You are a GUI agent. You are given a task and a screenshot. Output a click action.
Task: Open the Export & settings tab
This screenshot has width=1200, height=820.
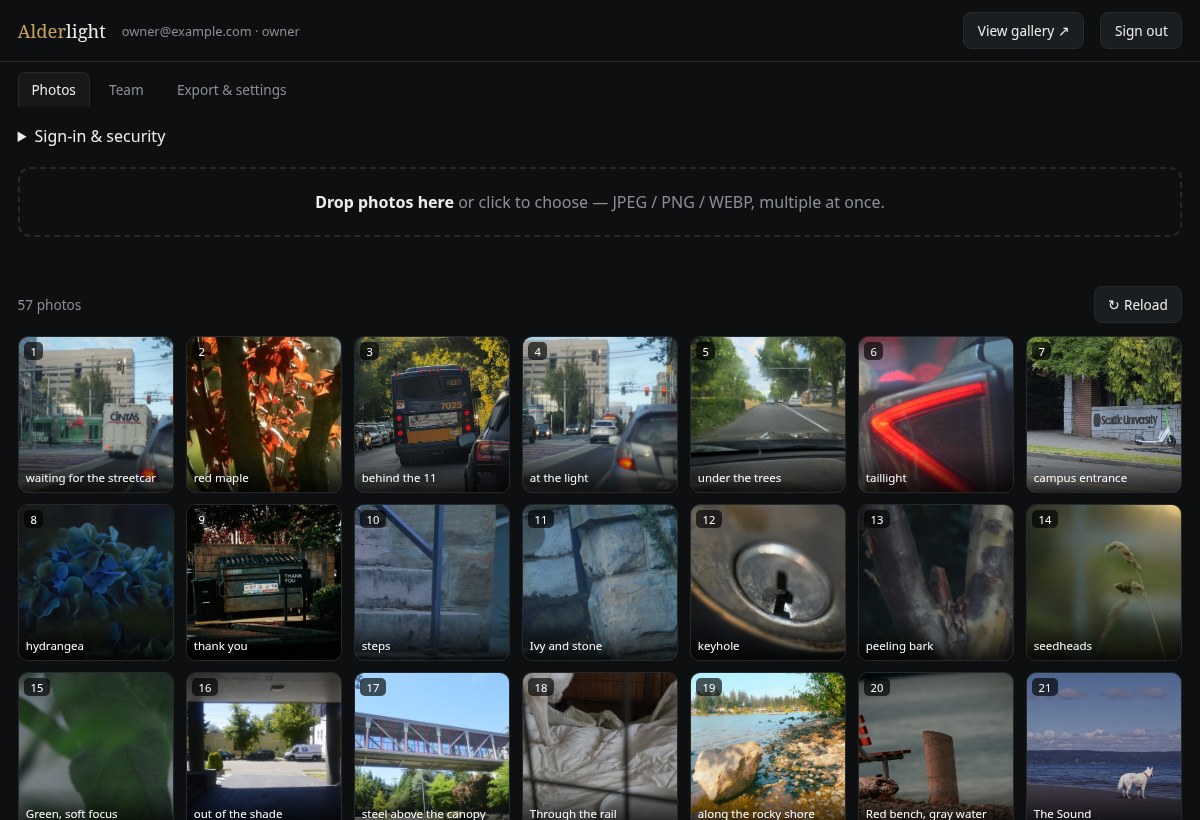[232, 90]
